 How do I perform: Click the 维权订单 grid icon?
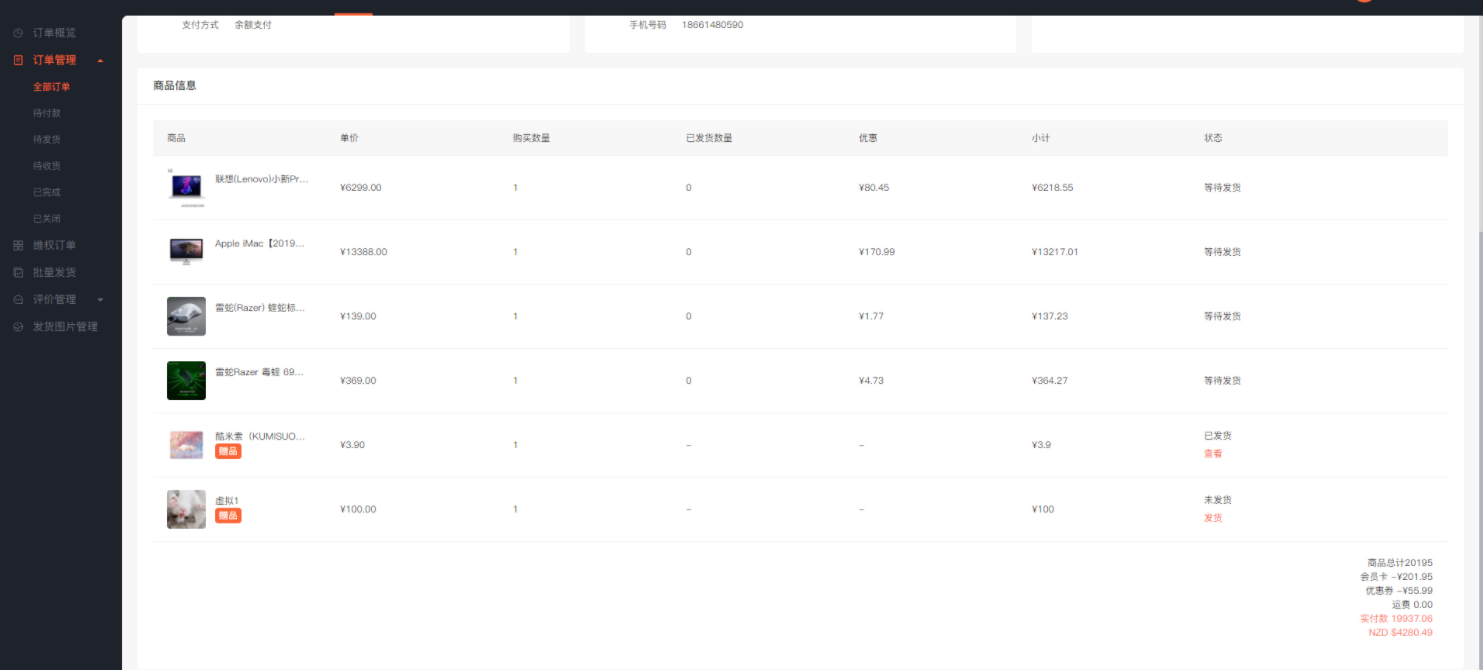[x=18, y=245]
